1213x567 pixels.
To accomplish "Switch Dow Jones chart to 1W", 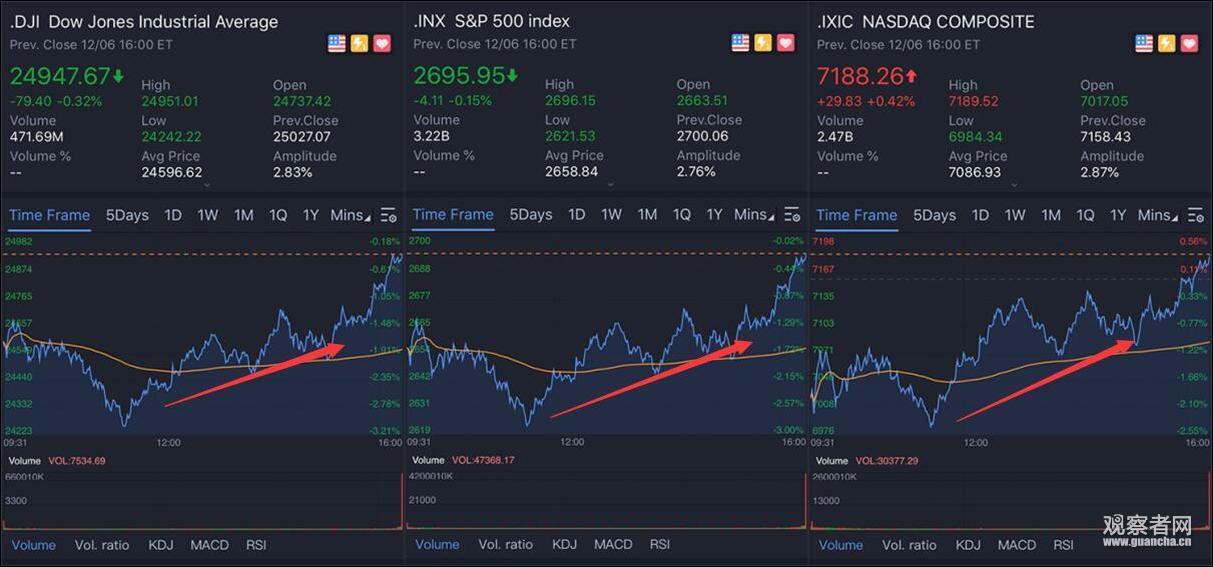I will click(x=208, y=215).
